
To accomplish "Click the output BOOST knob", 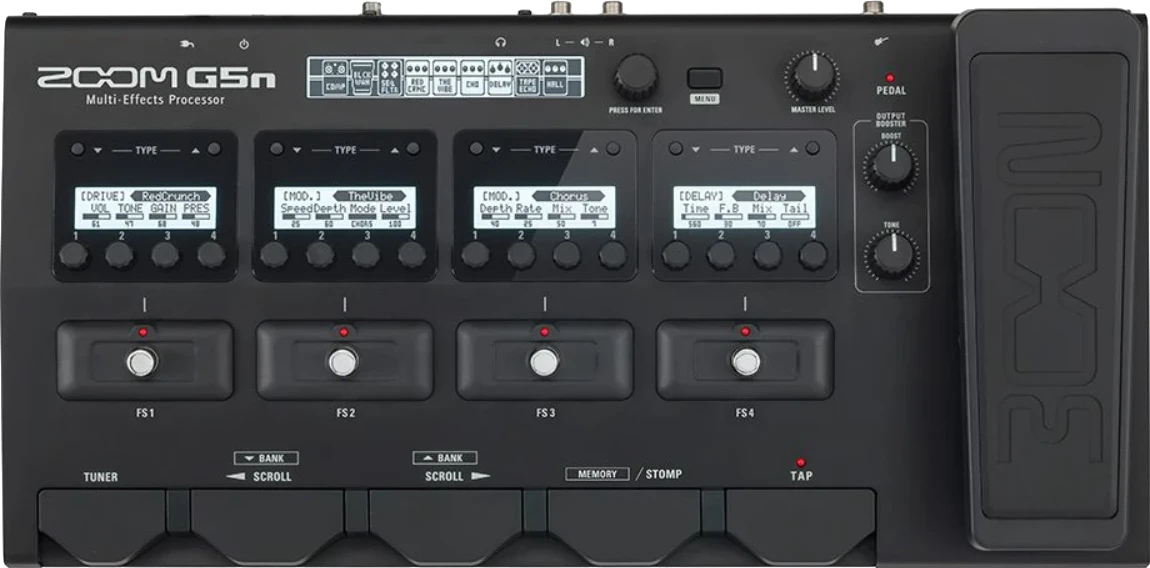I will tap(889, 166).
